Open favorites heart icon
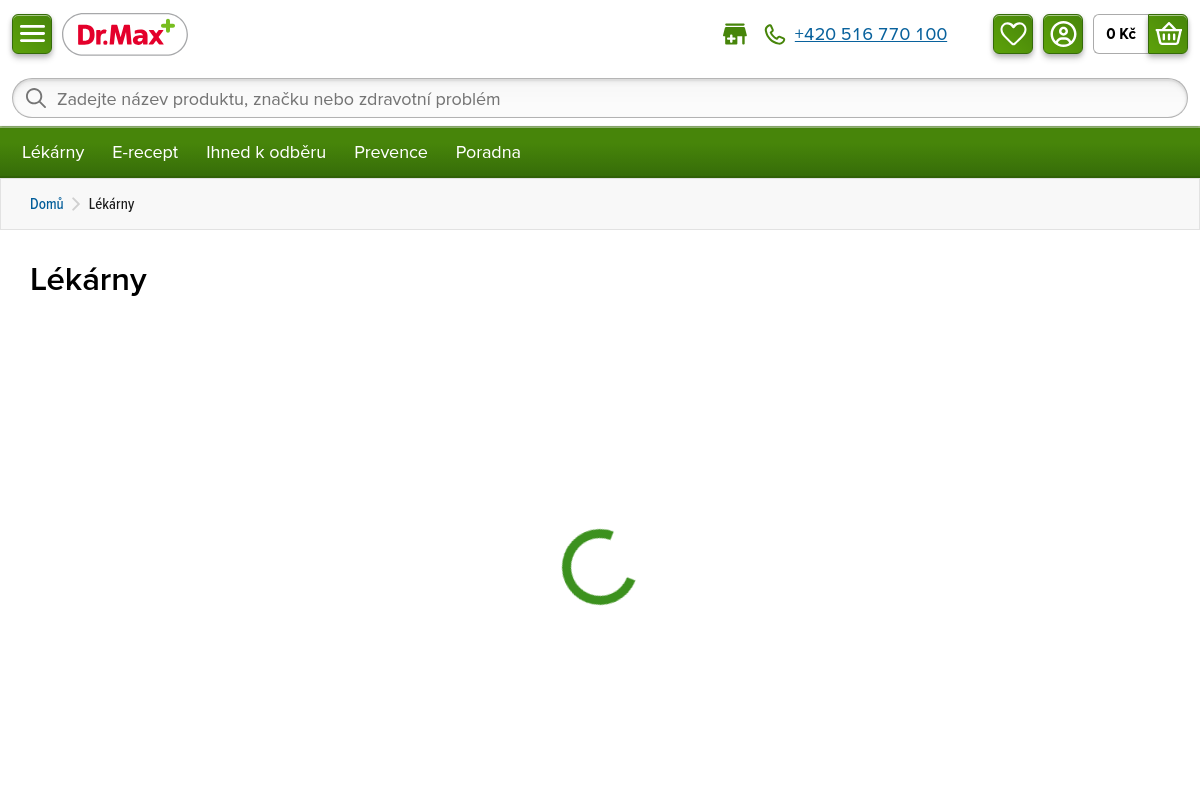This screenshot has width=1200, height=800. 1013,34
